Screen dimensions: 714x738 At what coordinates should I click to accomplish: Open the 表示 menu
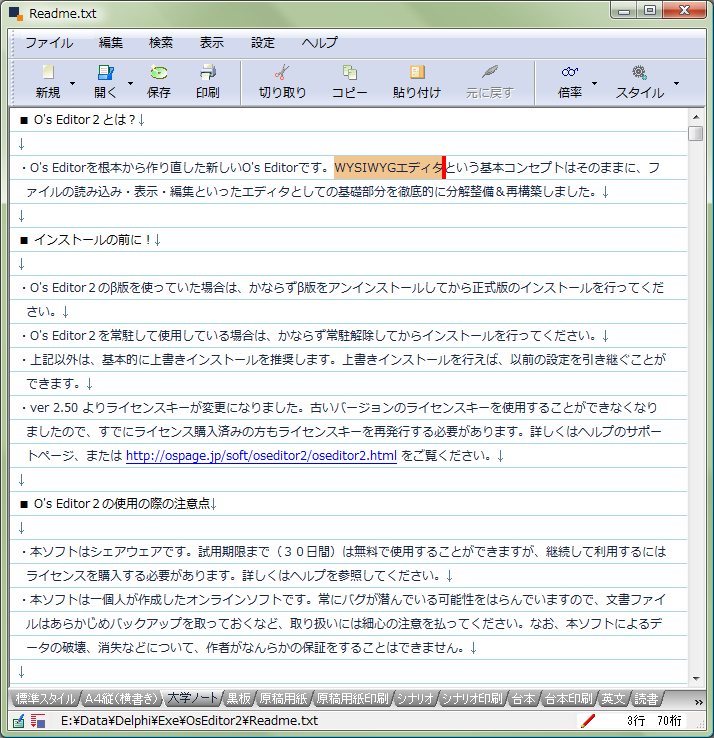click(211, 43)
